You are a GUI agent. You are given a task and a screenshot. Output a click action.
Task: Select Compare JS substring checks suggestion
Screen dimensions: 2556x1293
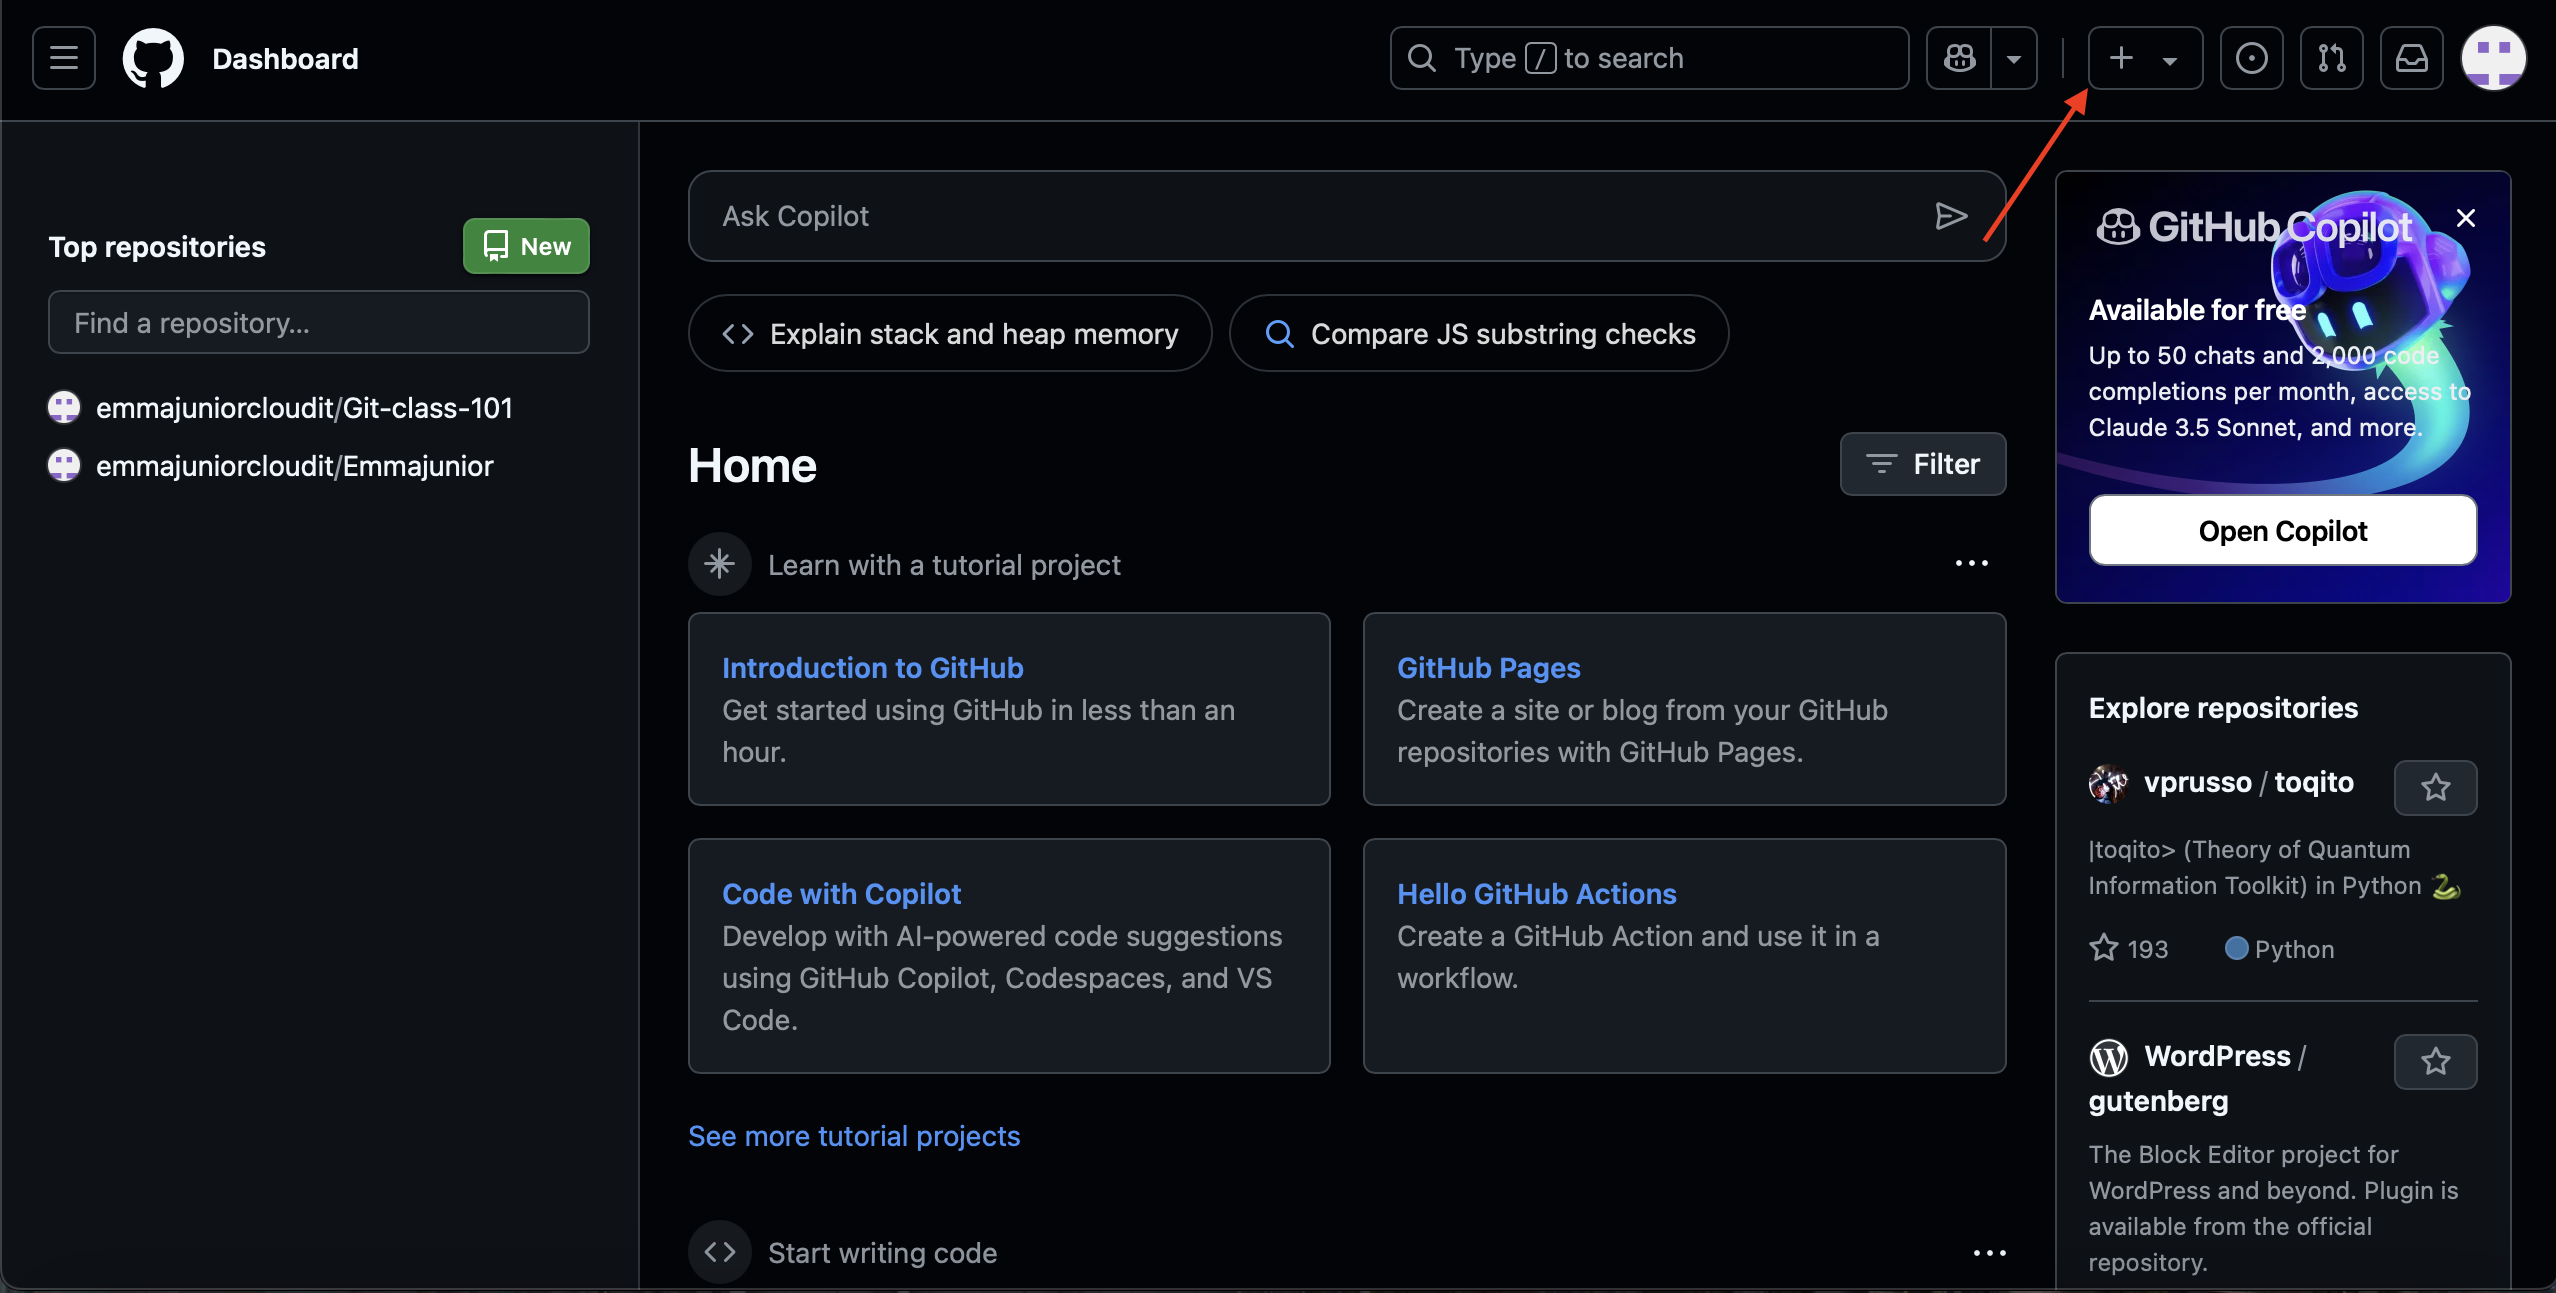pos(1479,333)
